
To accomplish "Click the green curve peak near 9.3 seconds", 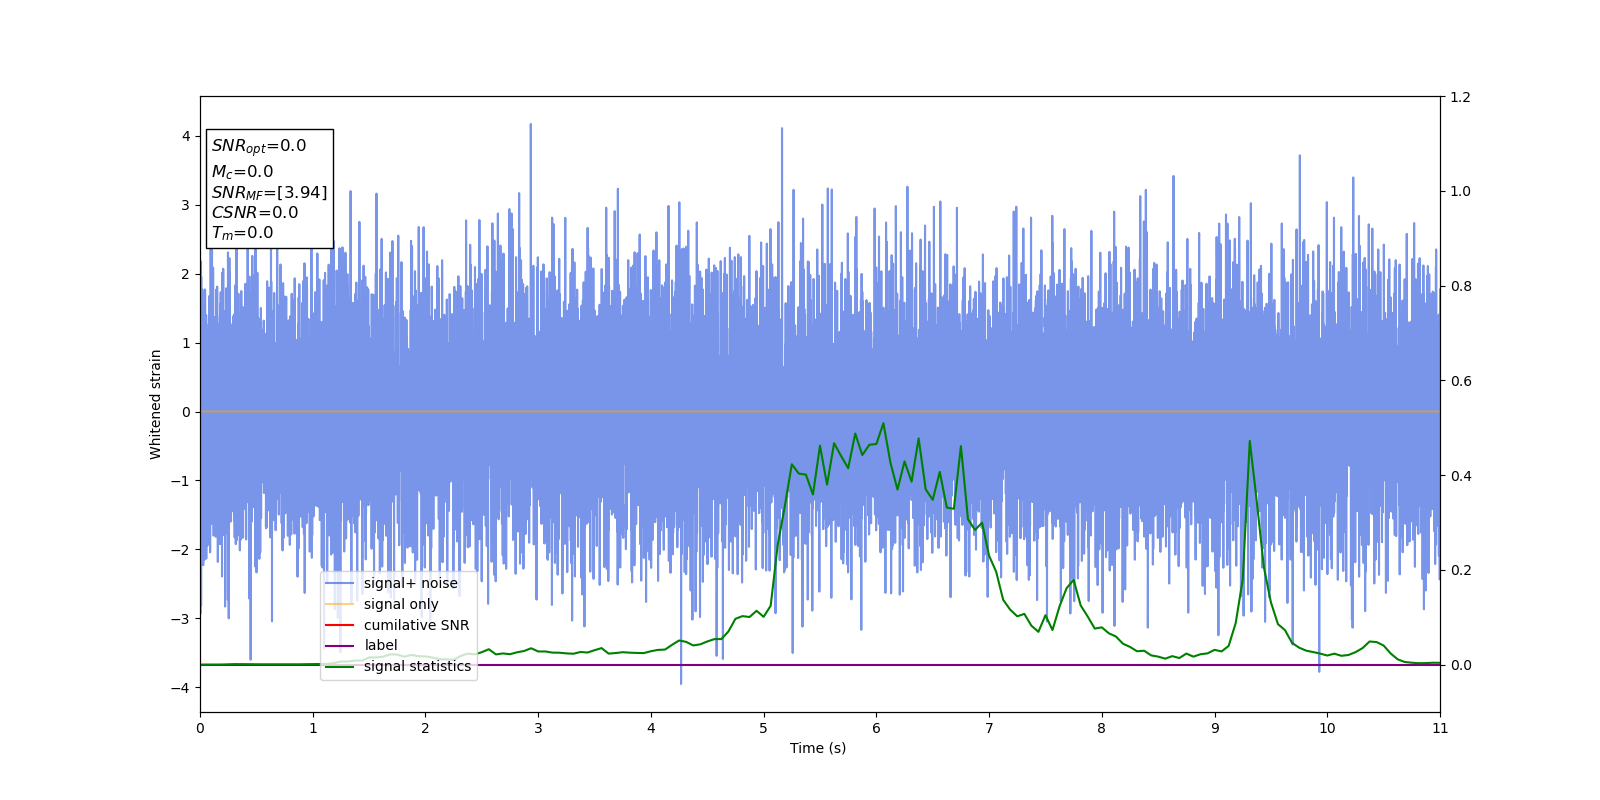I will click(x=1249, y=441).
